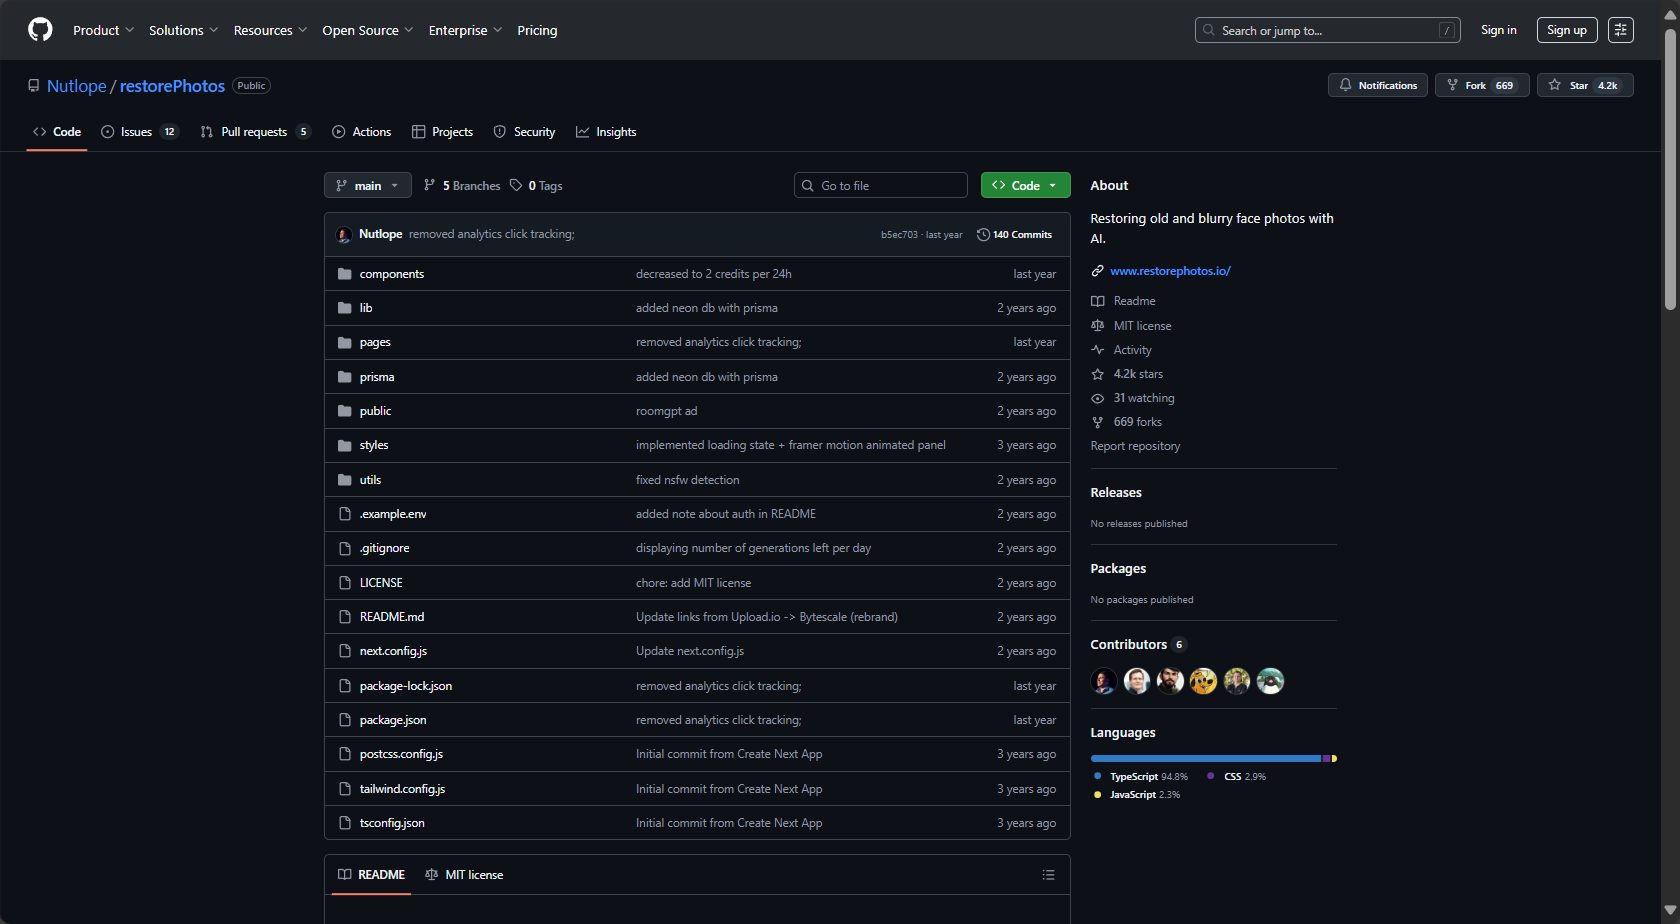The height and width of the screenshot is (924, 1680).
Task: Click the scale icon next to MIT license in About
Action: click(x=1097, y=326)
